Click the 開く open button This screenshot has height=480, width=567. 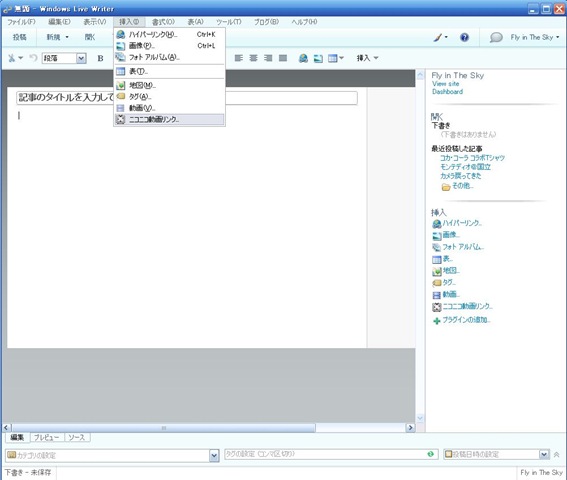[x=90, y=37]
